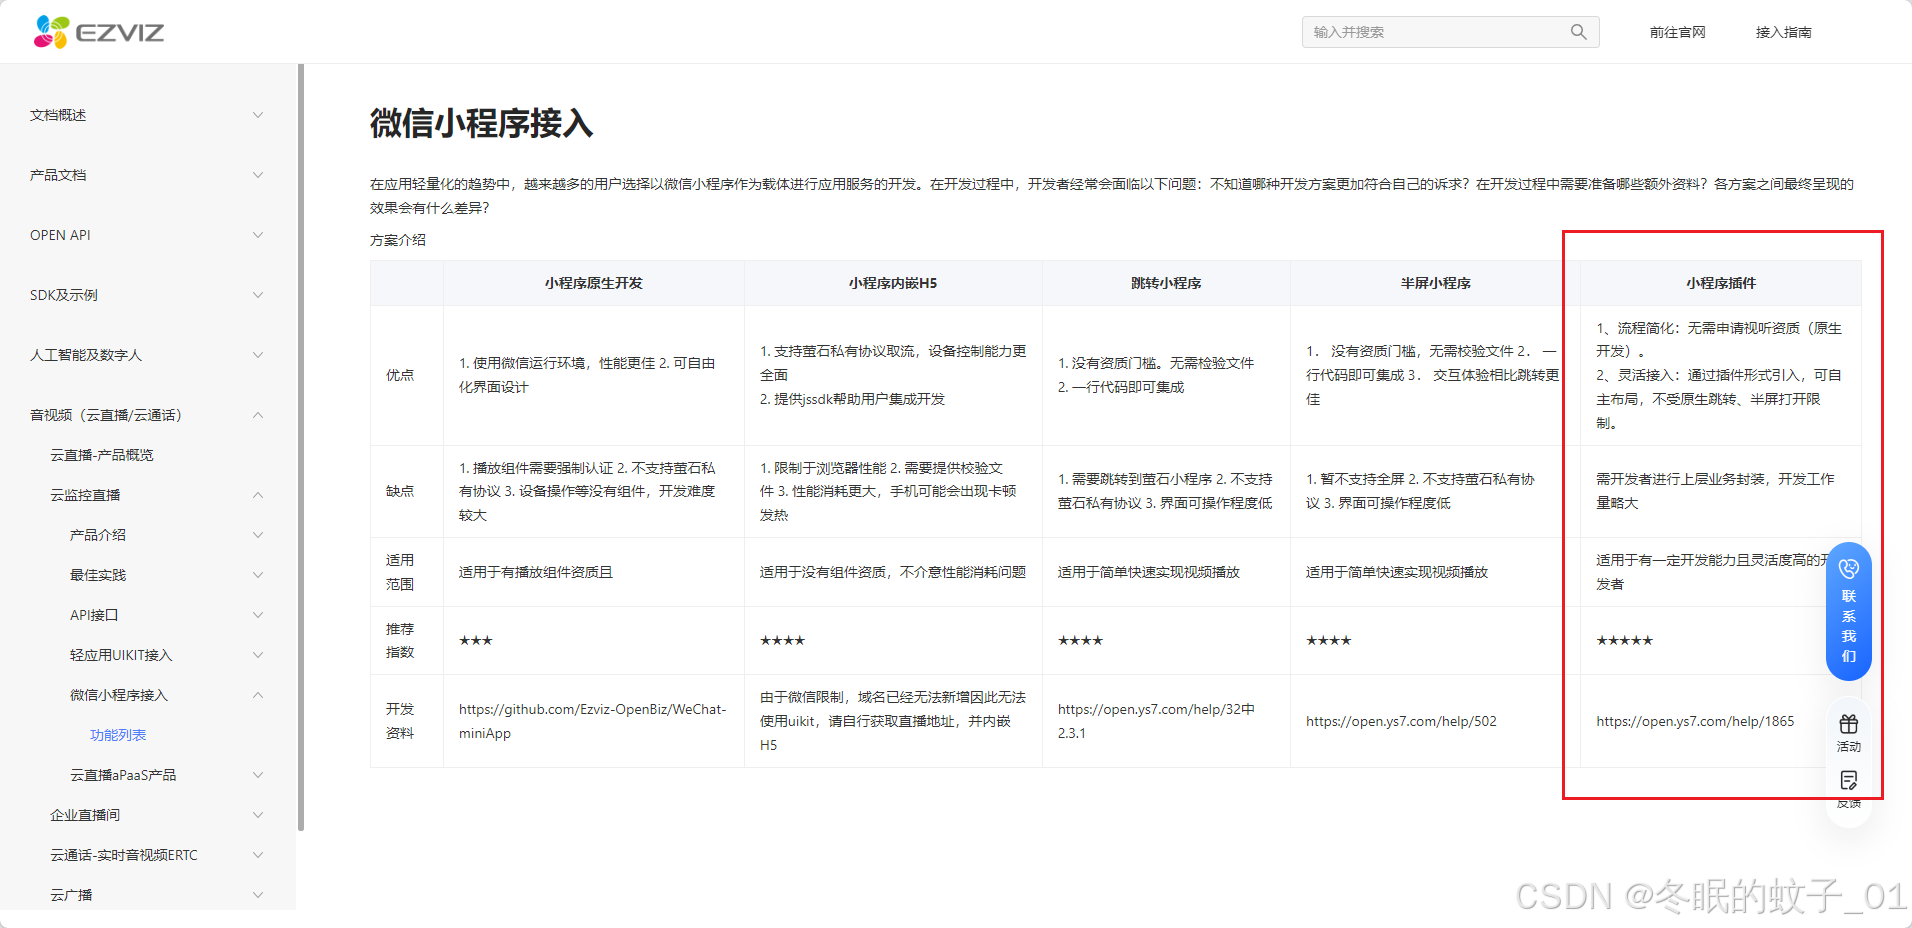Click the three-star rating cell
The width and height of the screenshot is (1912, 928).
(593, 640)
